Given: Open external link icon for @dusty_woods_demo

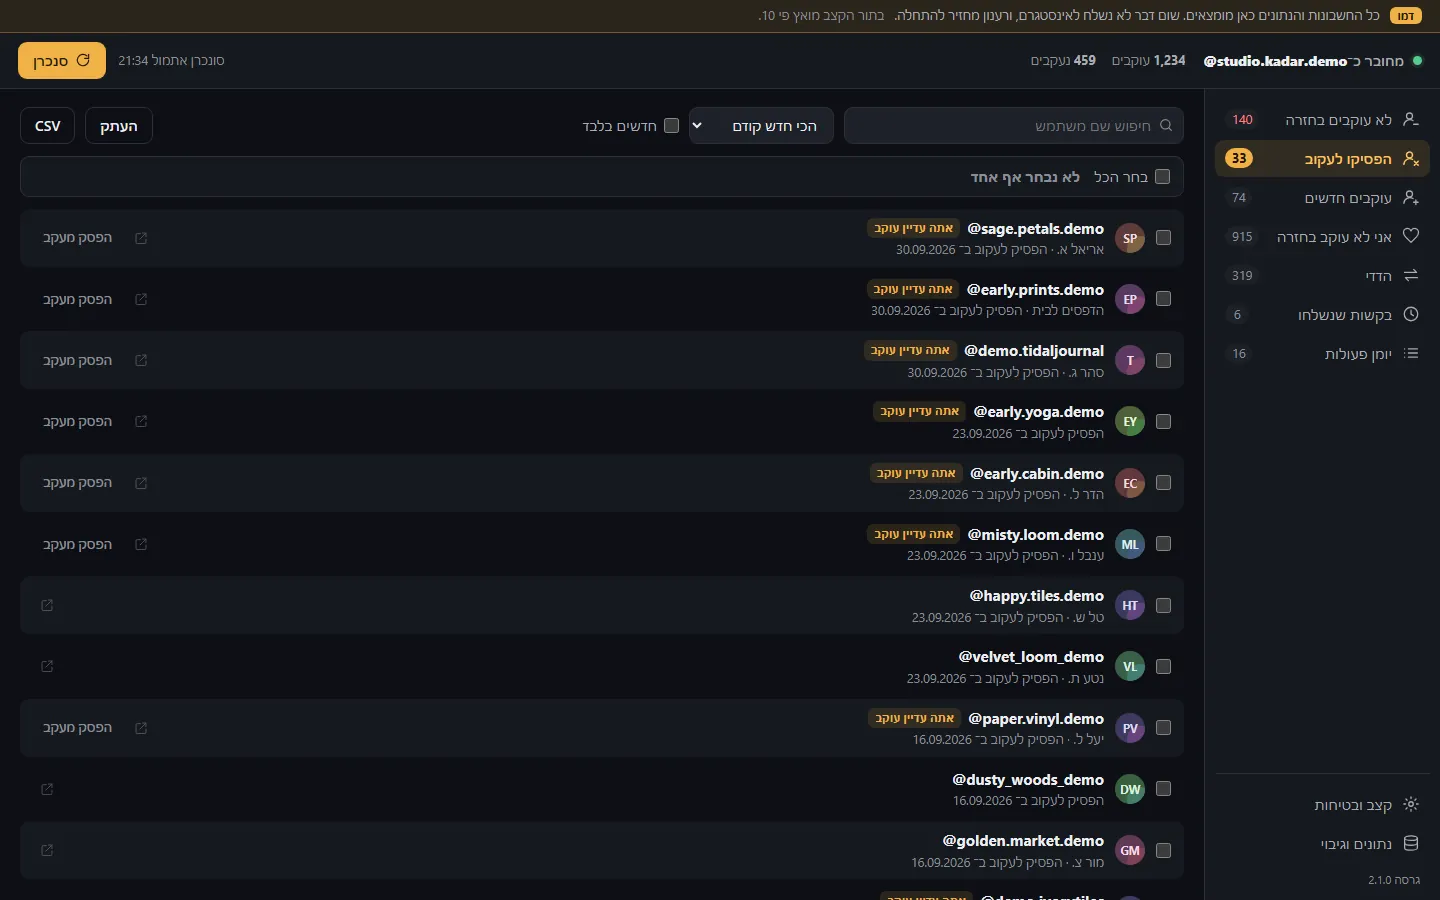Looking at the screenshot, I should [47, 789].
